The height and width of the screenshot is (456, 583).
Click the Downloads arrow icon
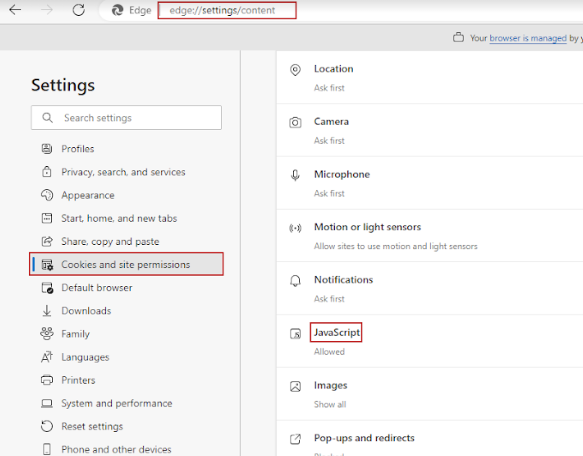click(x=47, y=311)
